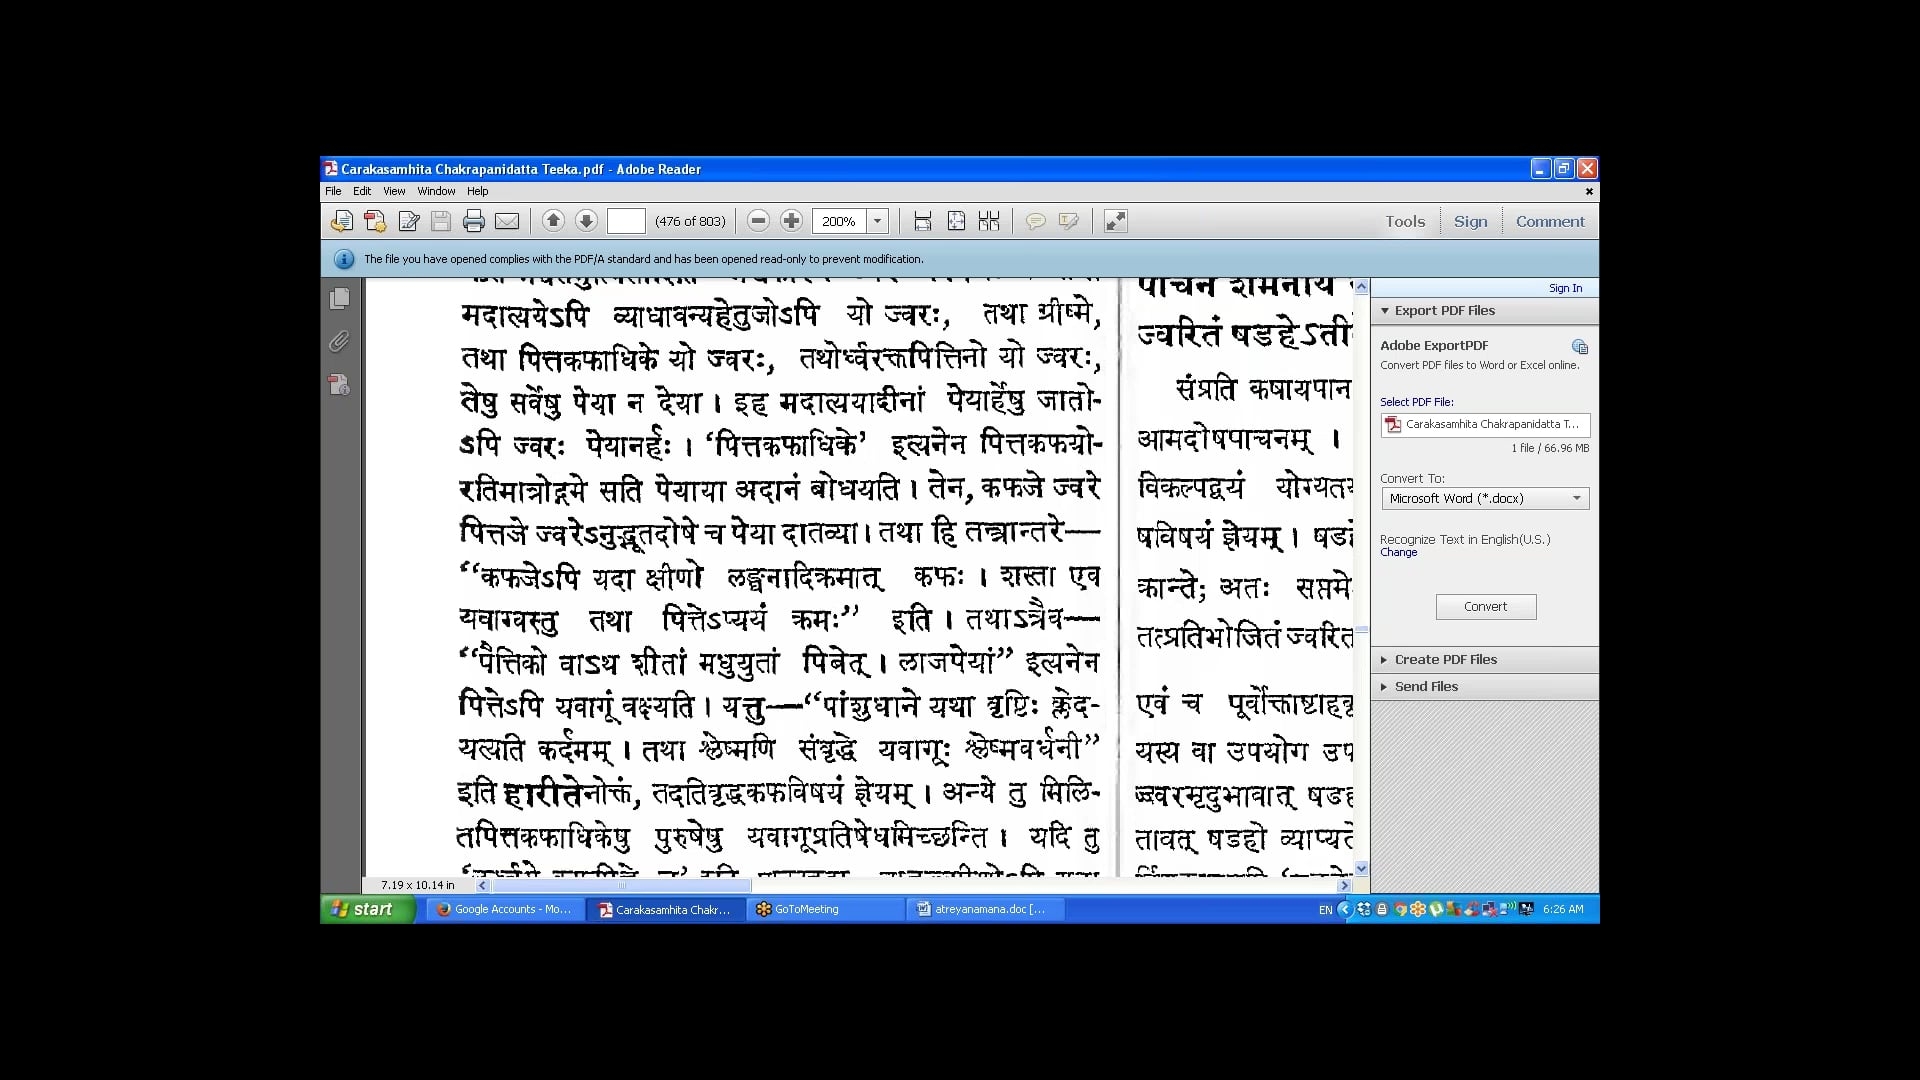This screenshot has height=1080, width=1920.
Task: Open the View menu
Action: click(394, 191)
